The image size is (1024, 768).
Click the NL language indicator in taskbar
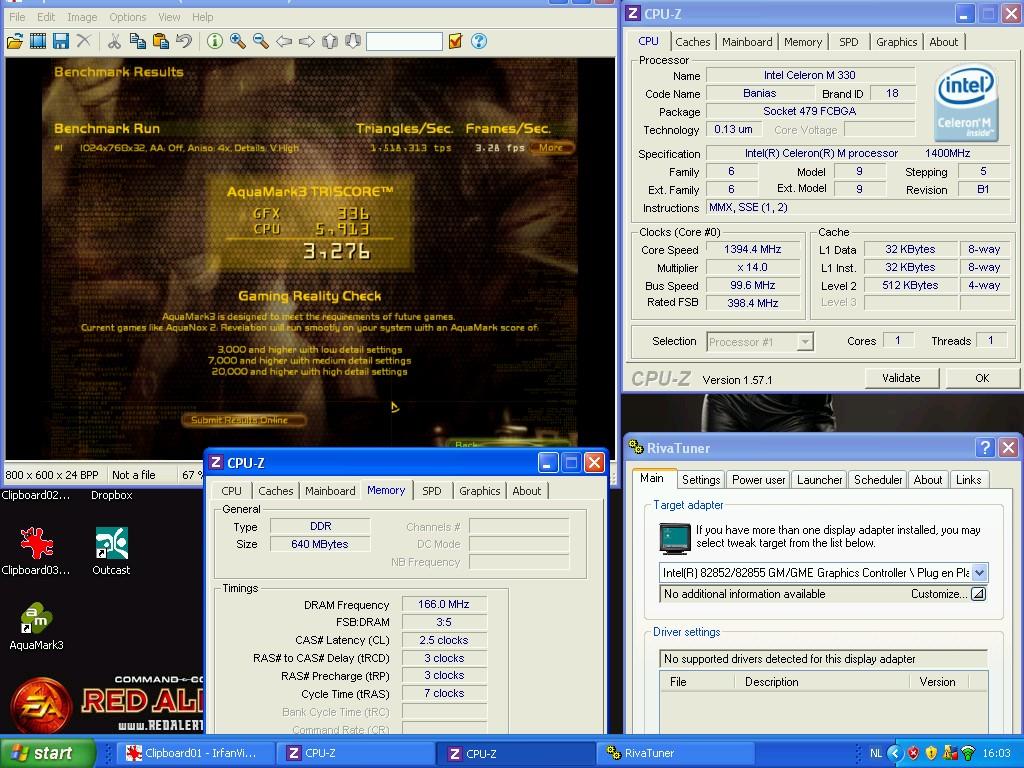pyautogui.click(x=876, y=754)
